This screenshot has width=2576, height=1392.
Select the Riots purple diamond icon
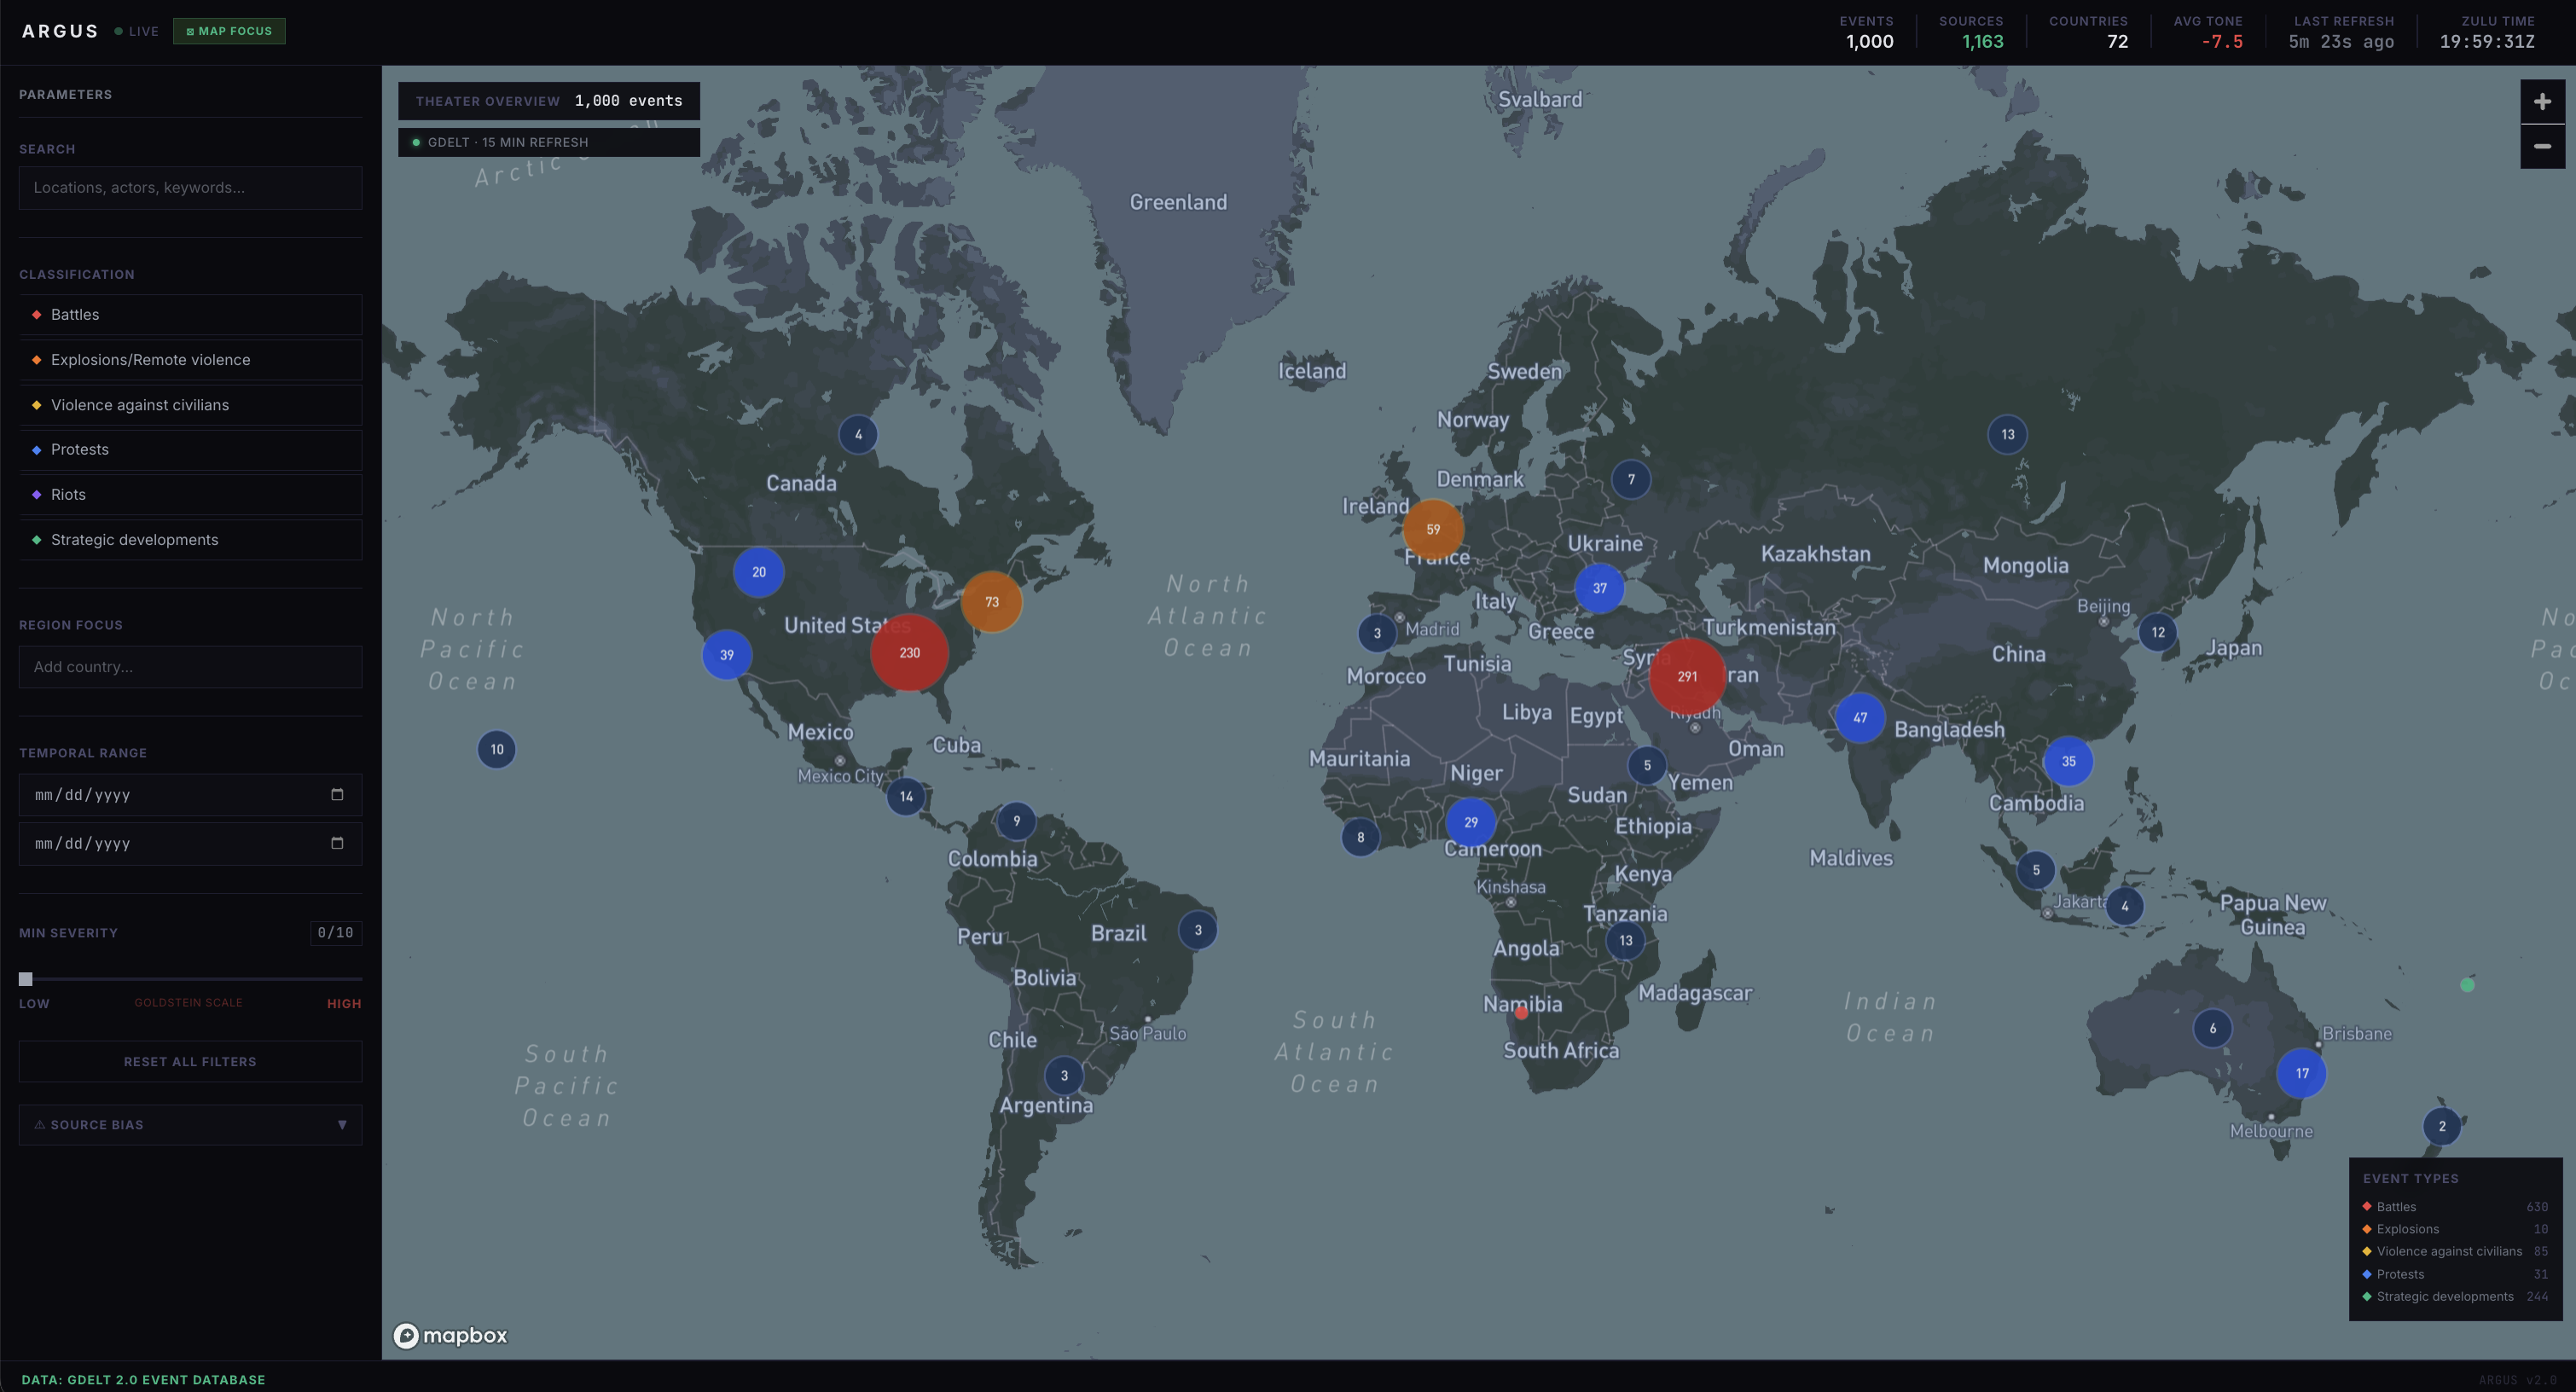coord(36,494)
